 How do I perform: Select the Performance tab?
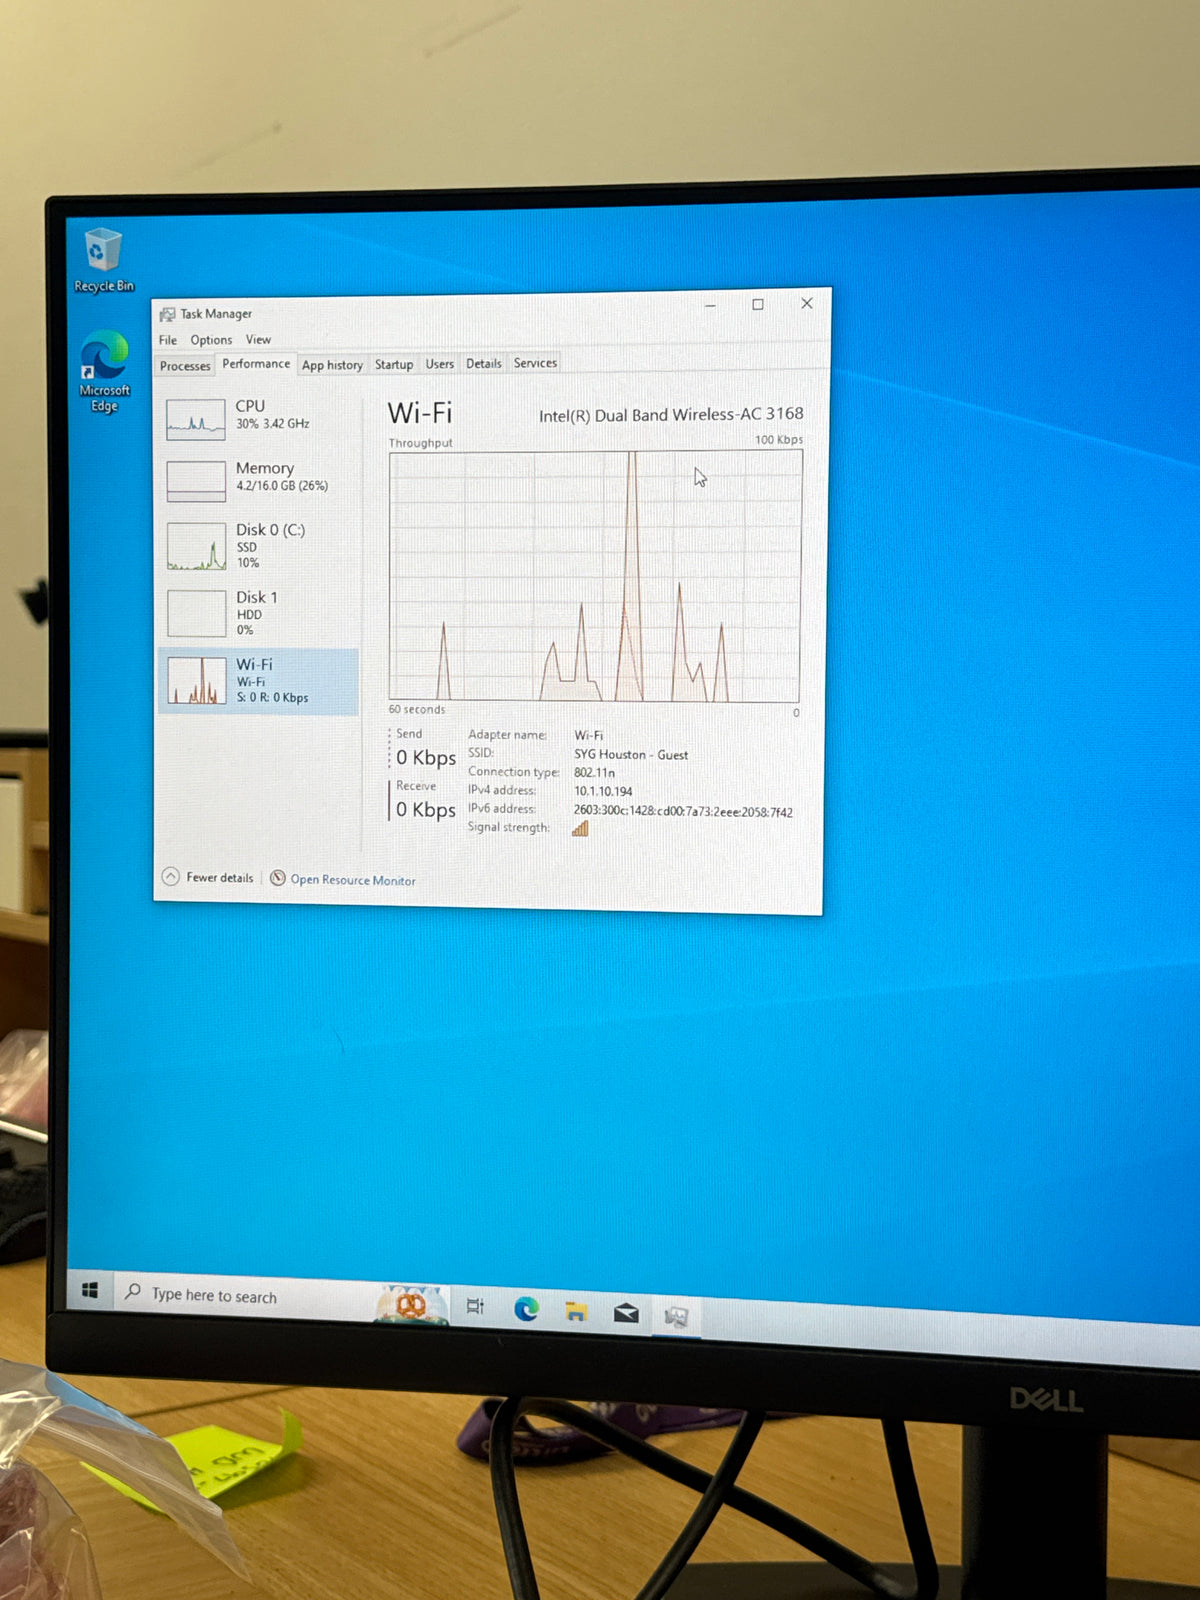(x=256, y=364)
